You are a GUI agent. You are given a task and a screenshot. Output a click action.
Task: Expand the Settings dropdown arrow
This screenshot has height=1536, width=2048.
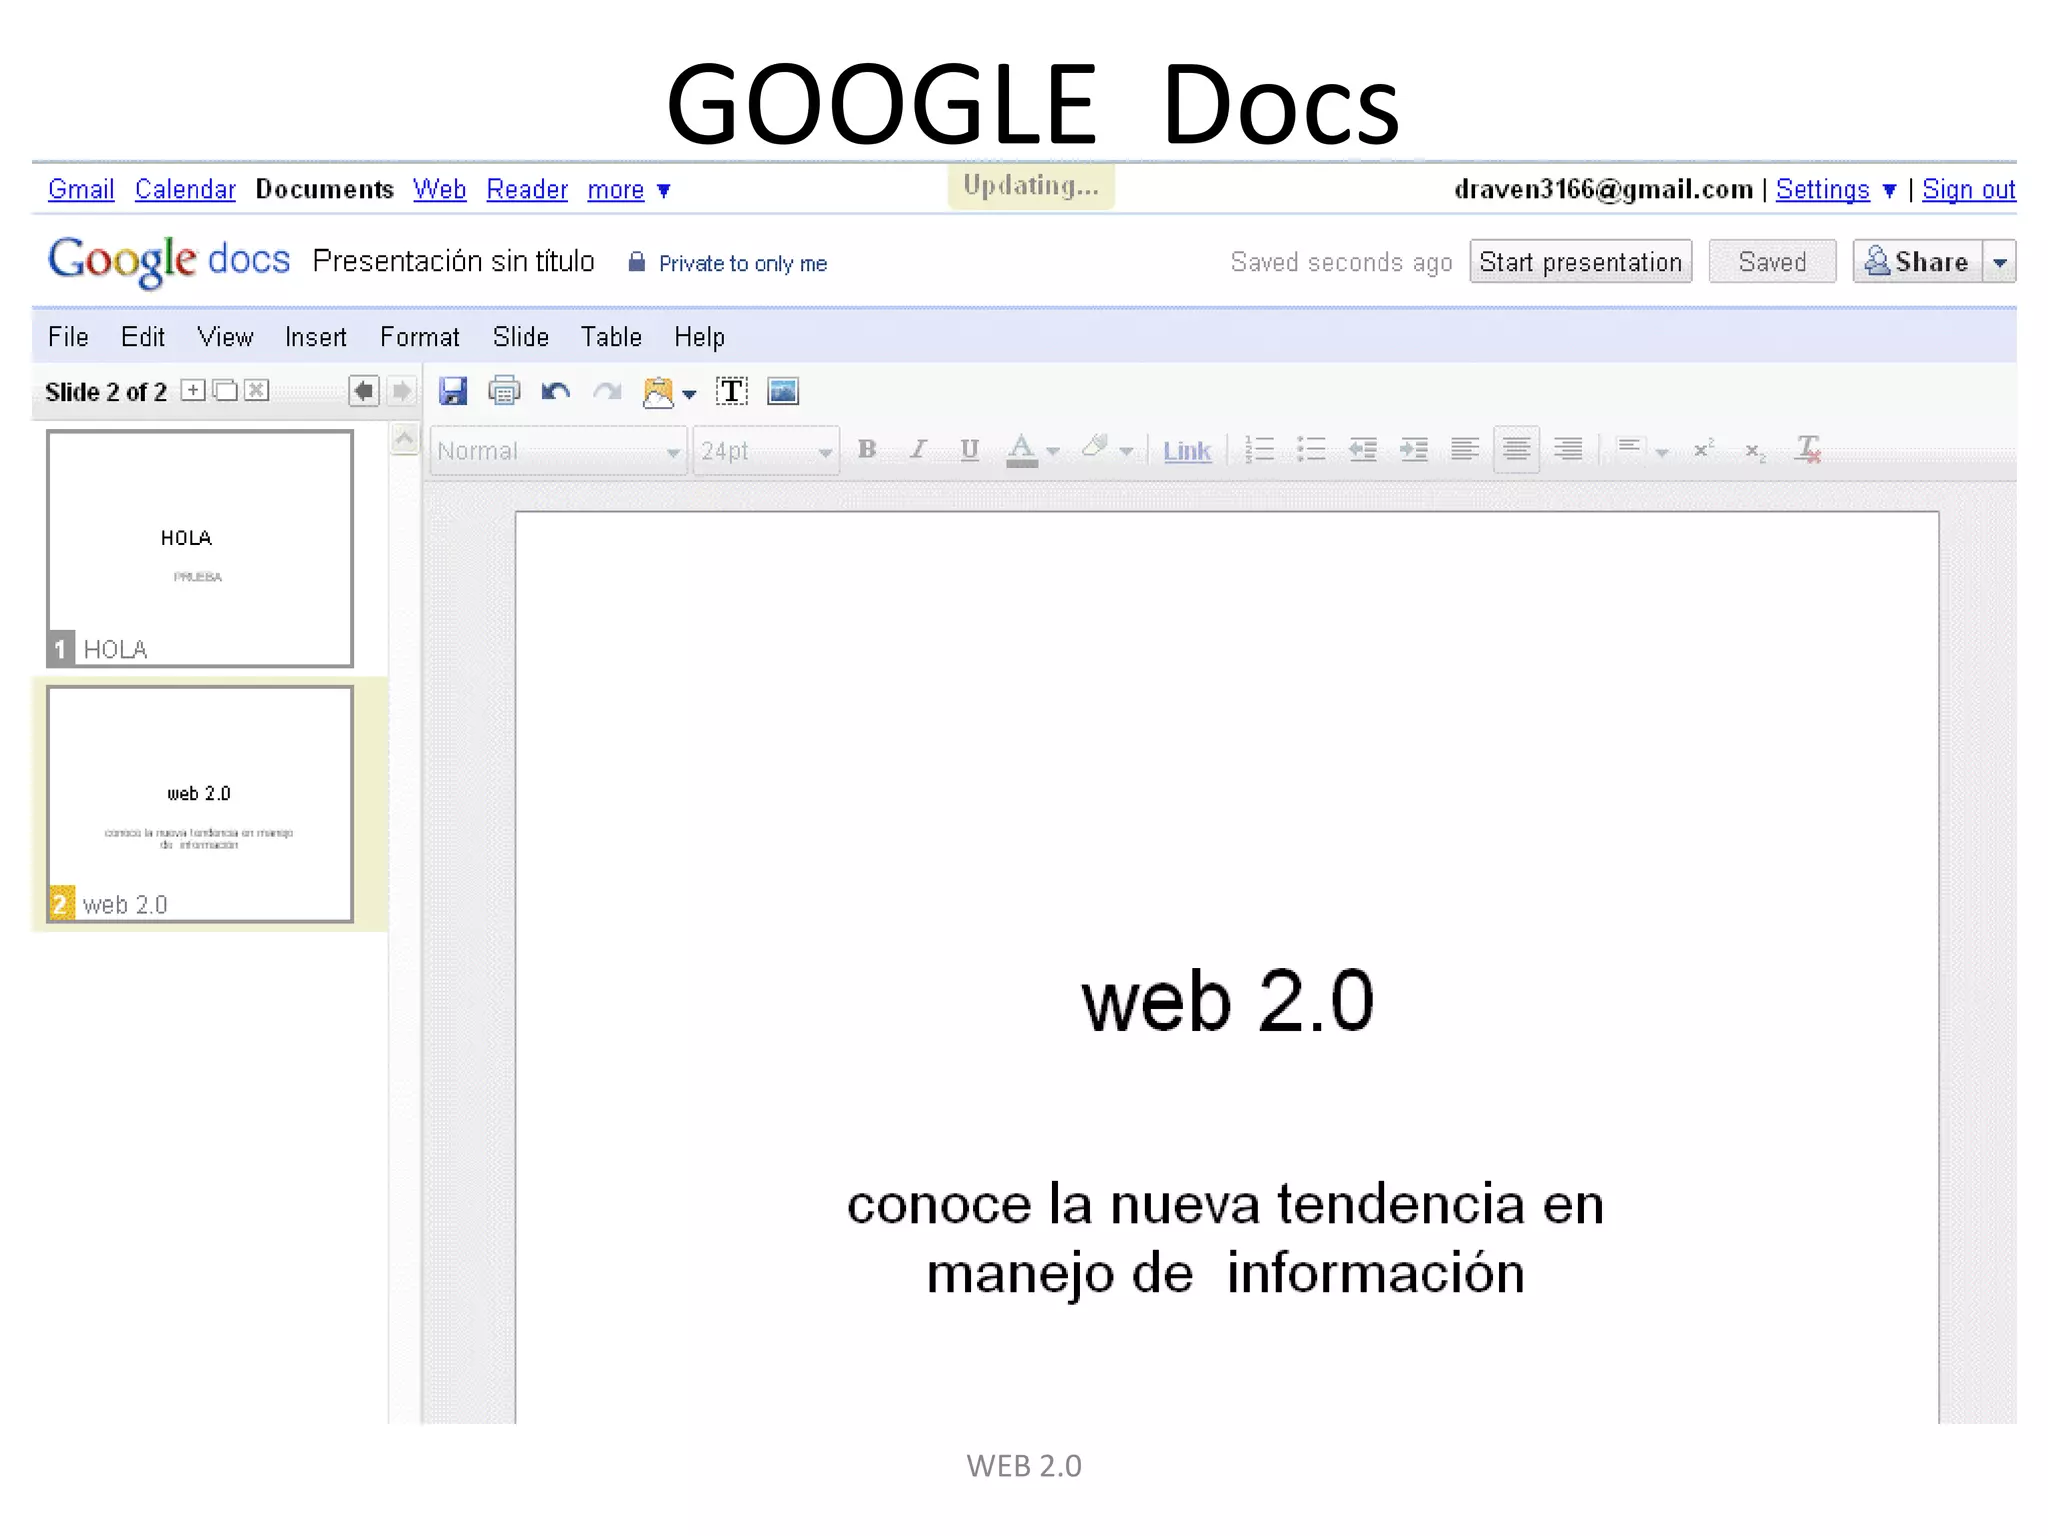click(1889, 190)
